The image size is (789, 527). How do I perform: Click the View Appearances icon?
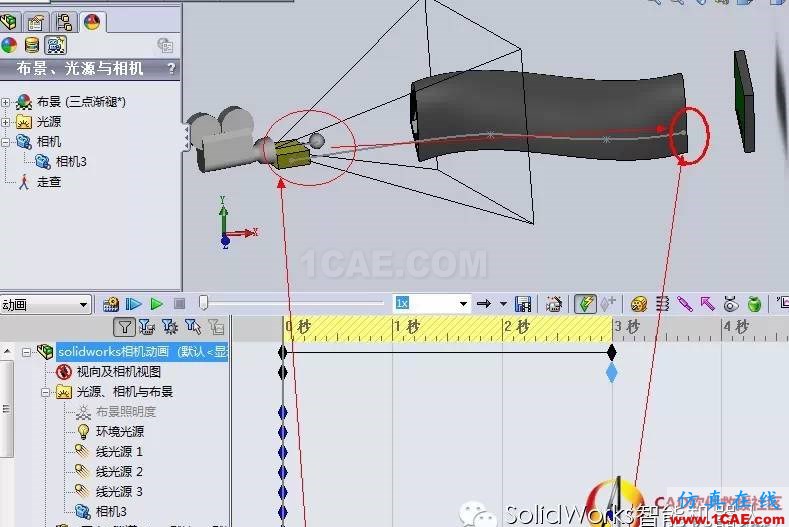pos(9,45)
